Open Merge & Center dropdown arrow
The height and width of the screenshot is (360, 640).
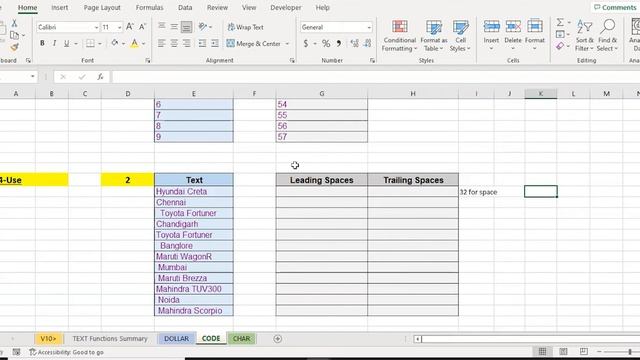coord(287,44)
